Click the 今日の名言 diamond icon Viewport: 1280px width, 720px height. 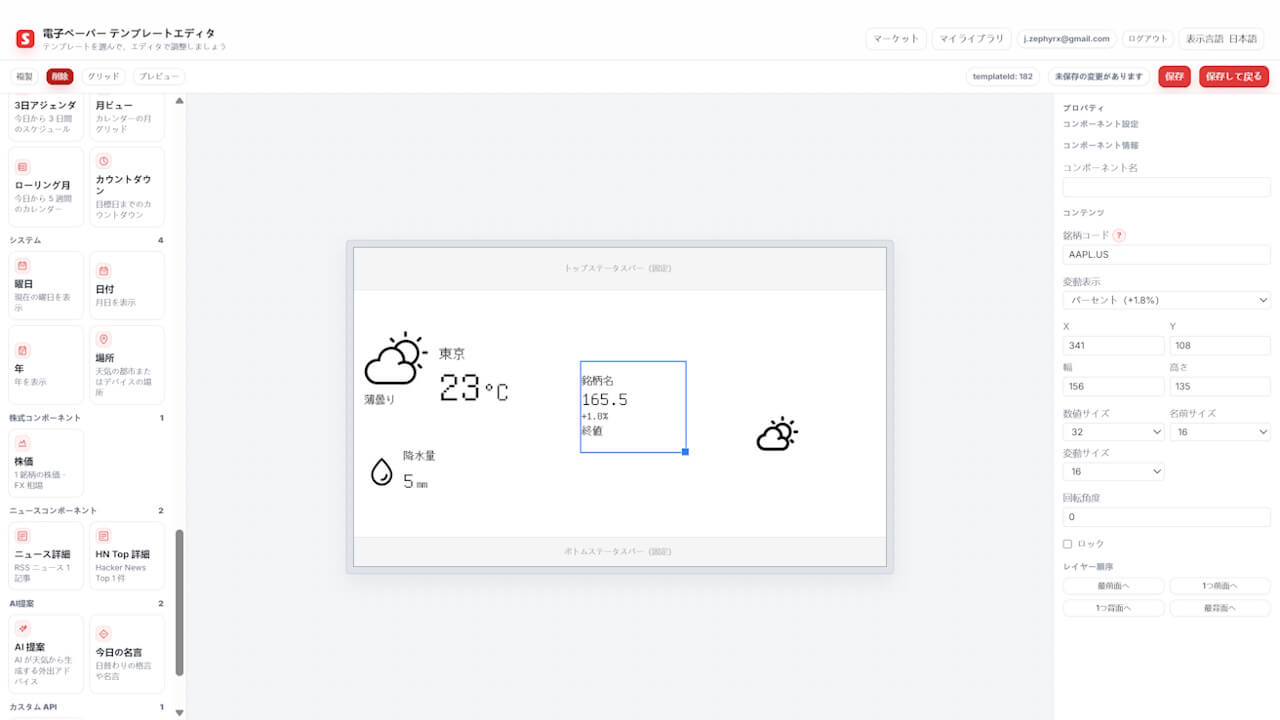(104, 633)
